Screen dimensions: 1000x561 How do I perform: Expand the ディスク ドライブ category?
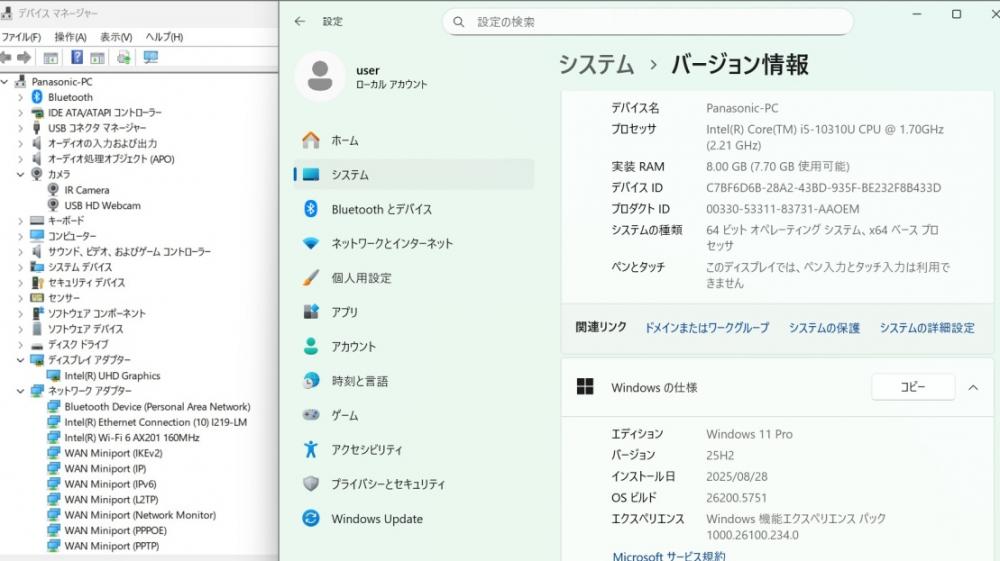point(20,344)
